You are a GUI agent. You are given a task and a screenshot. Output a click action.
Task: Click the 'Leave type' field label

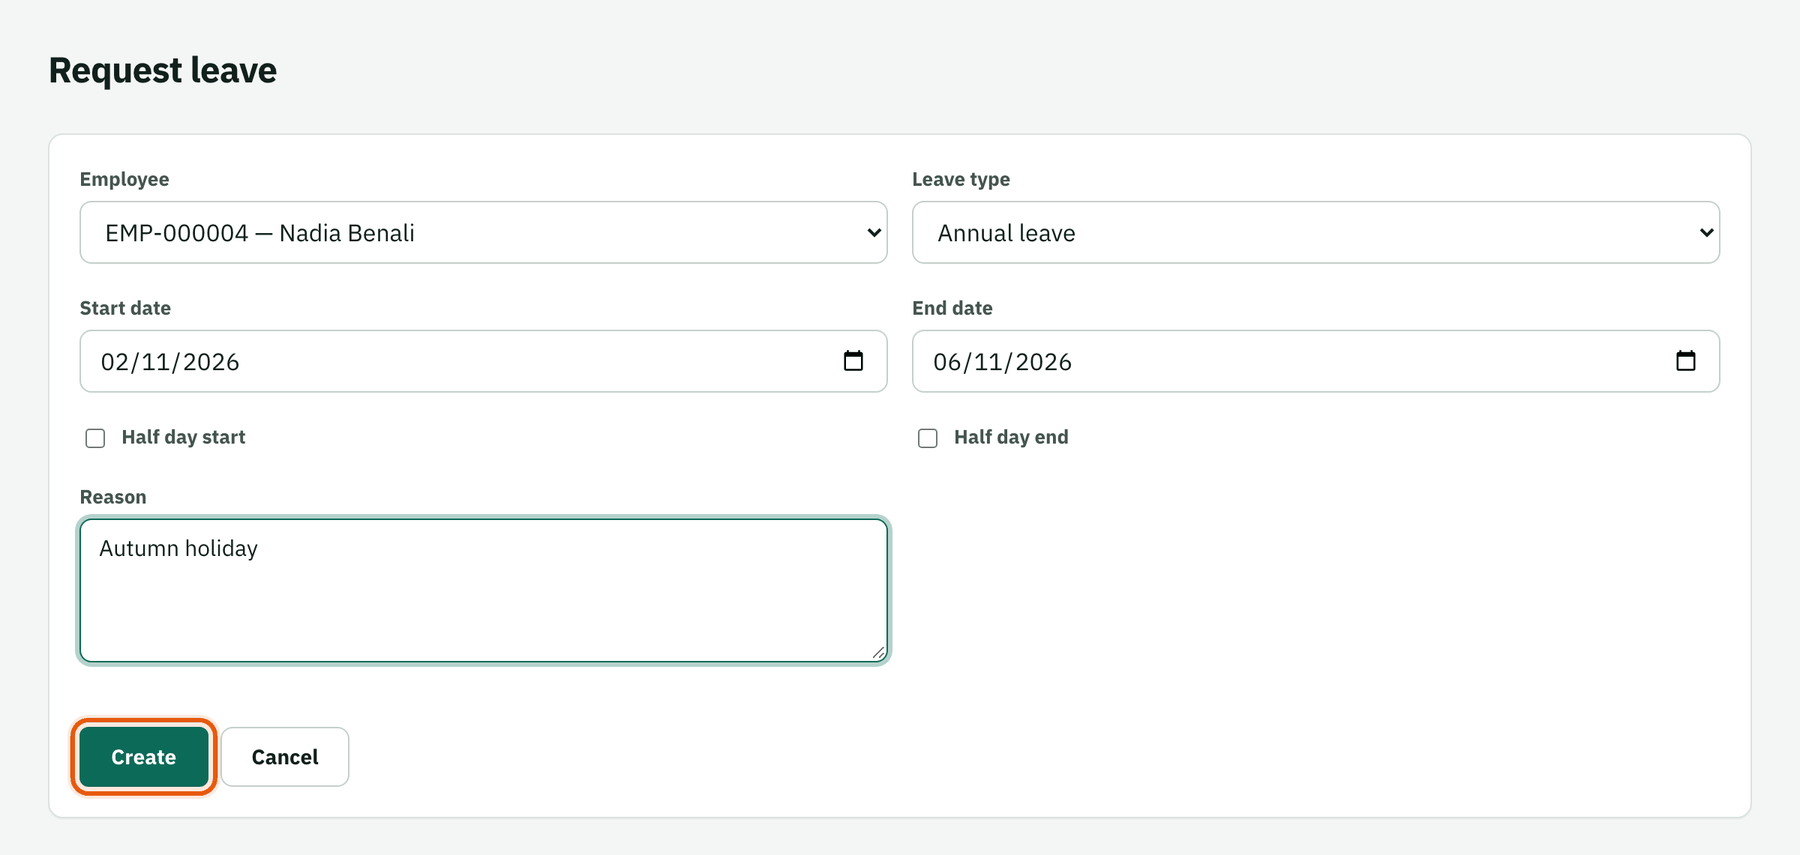point(961,179)
